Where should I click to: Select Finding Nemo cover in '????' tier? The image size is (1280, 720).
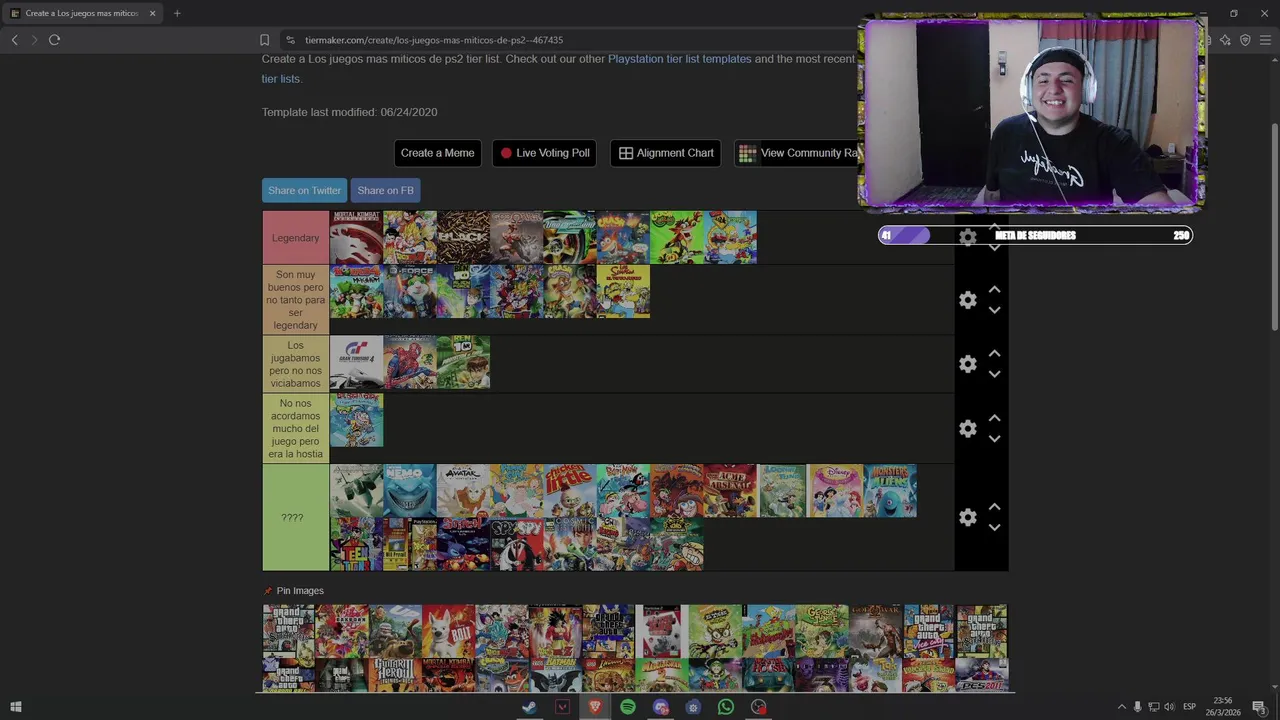(410, 491)
